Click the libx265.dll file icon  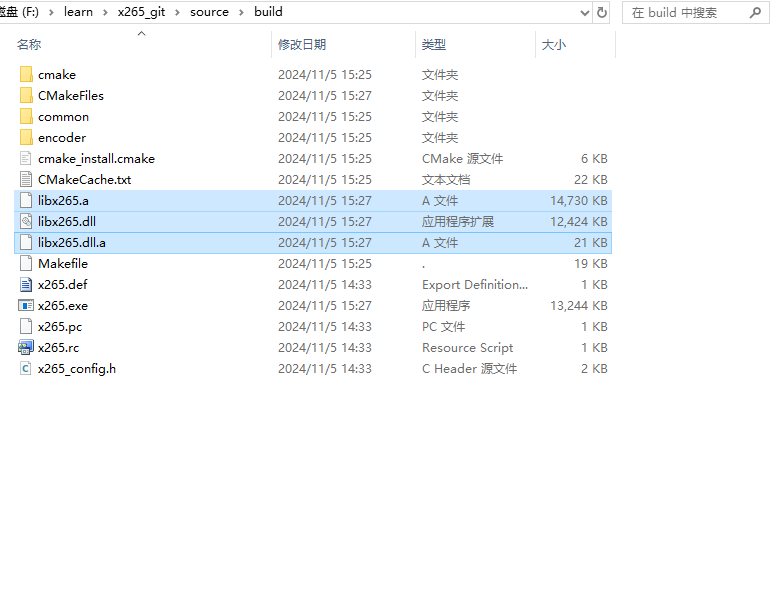[26, 221]
